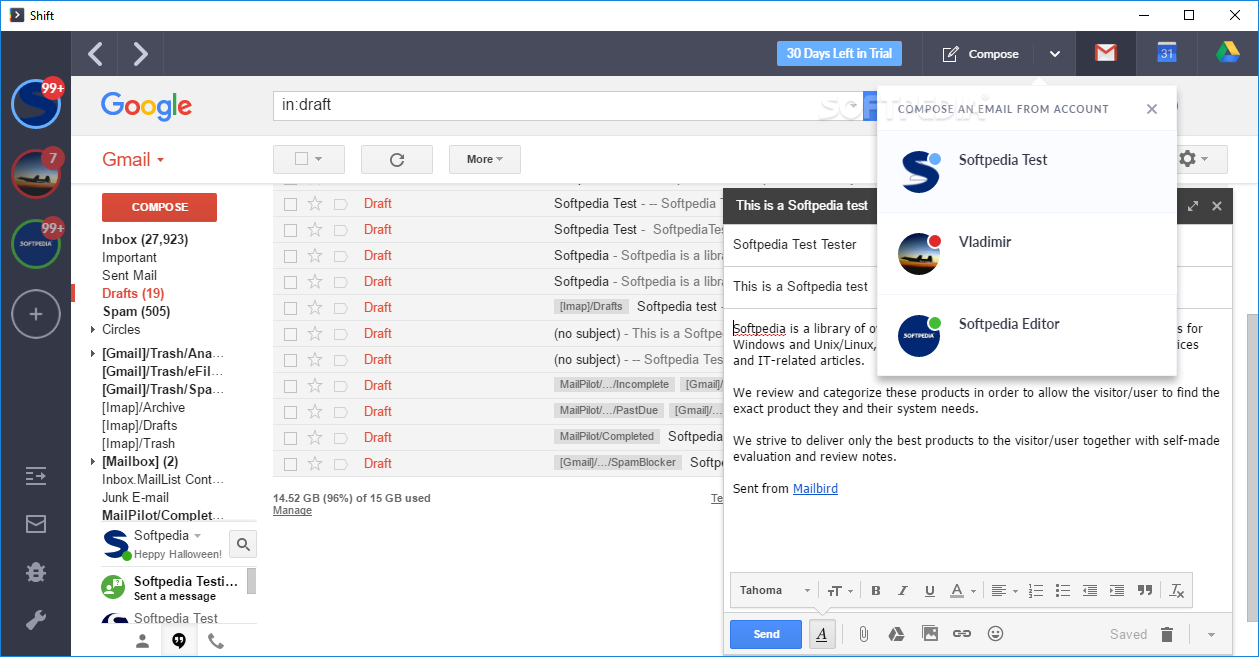Open more options arrow beside discard
The height and width of the screenshot is (657, 1259).
tap(1210, 634)
